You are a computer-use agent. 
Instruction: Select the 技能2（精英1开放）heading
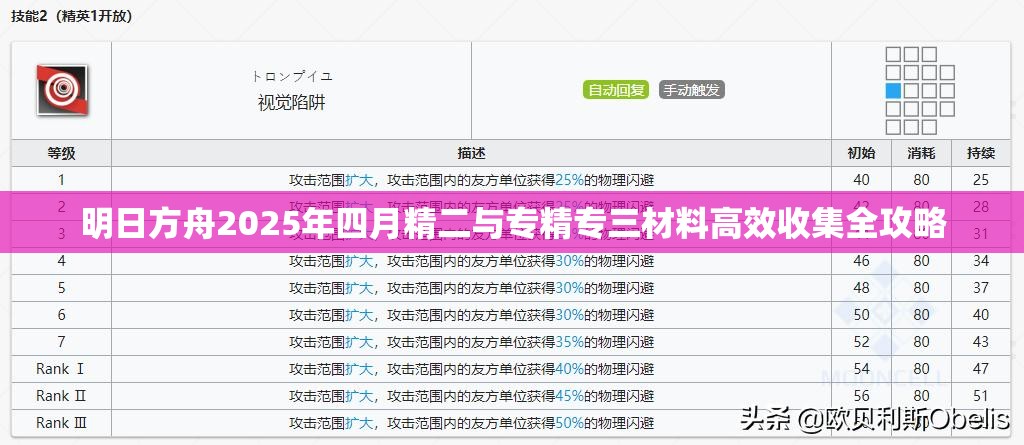72,16
